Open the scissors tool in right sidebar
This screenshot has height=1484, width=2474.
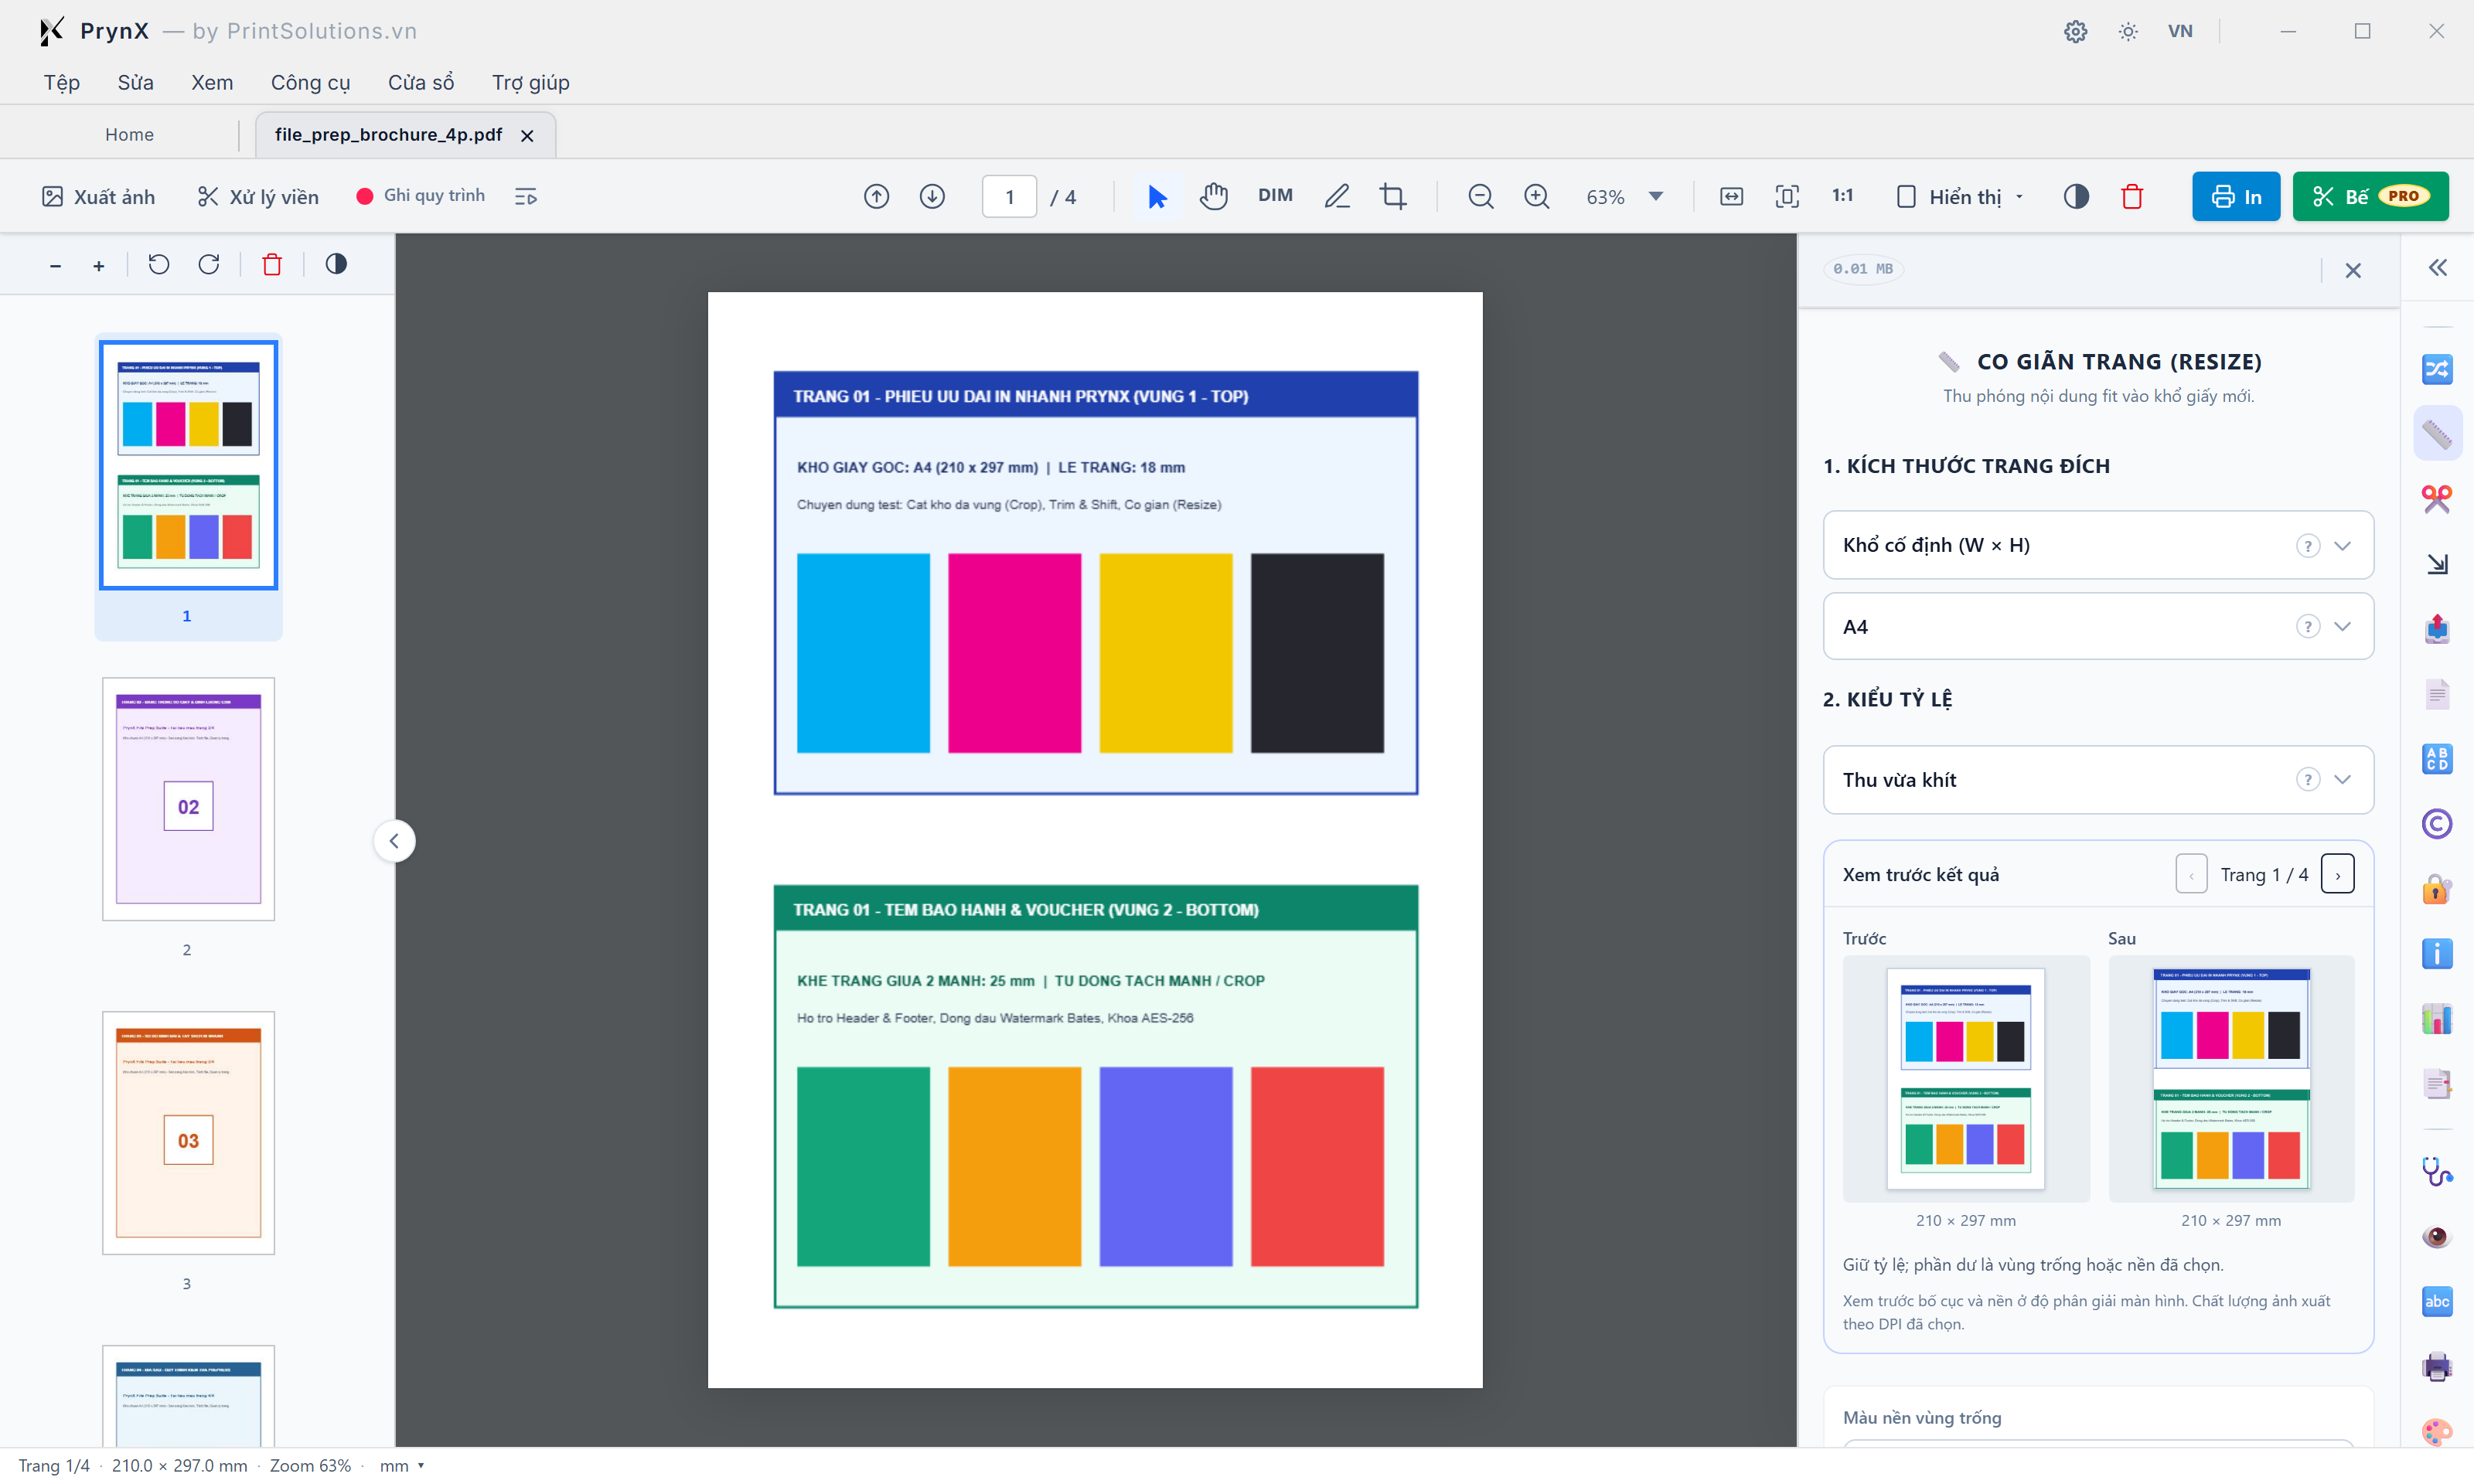(x=2437, y=499)
